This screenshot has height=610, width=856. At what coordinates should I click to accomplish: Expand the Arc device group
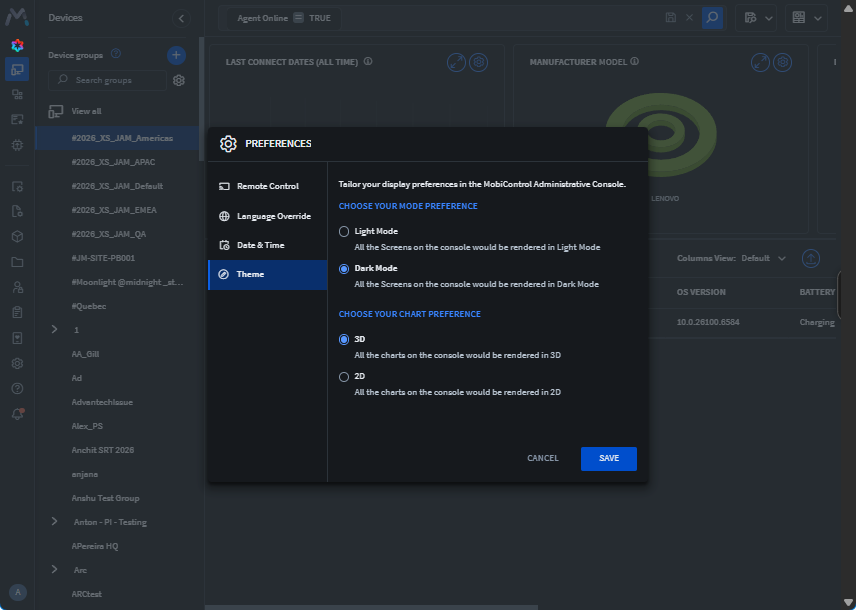(55, 569)
